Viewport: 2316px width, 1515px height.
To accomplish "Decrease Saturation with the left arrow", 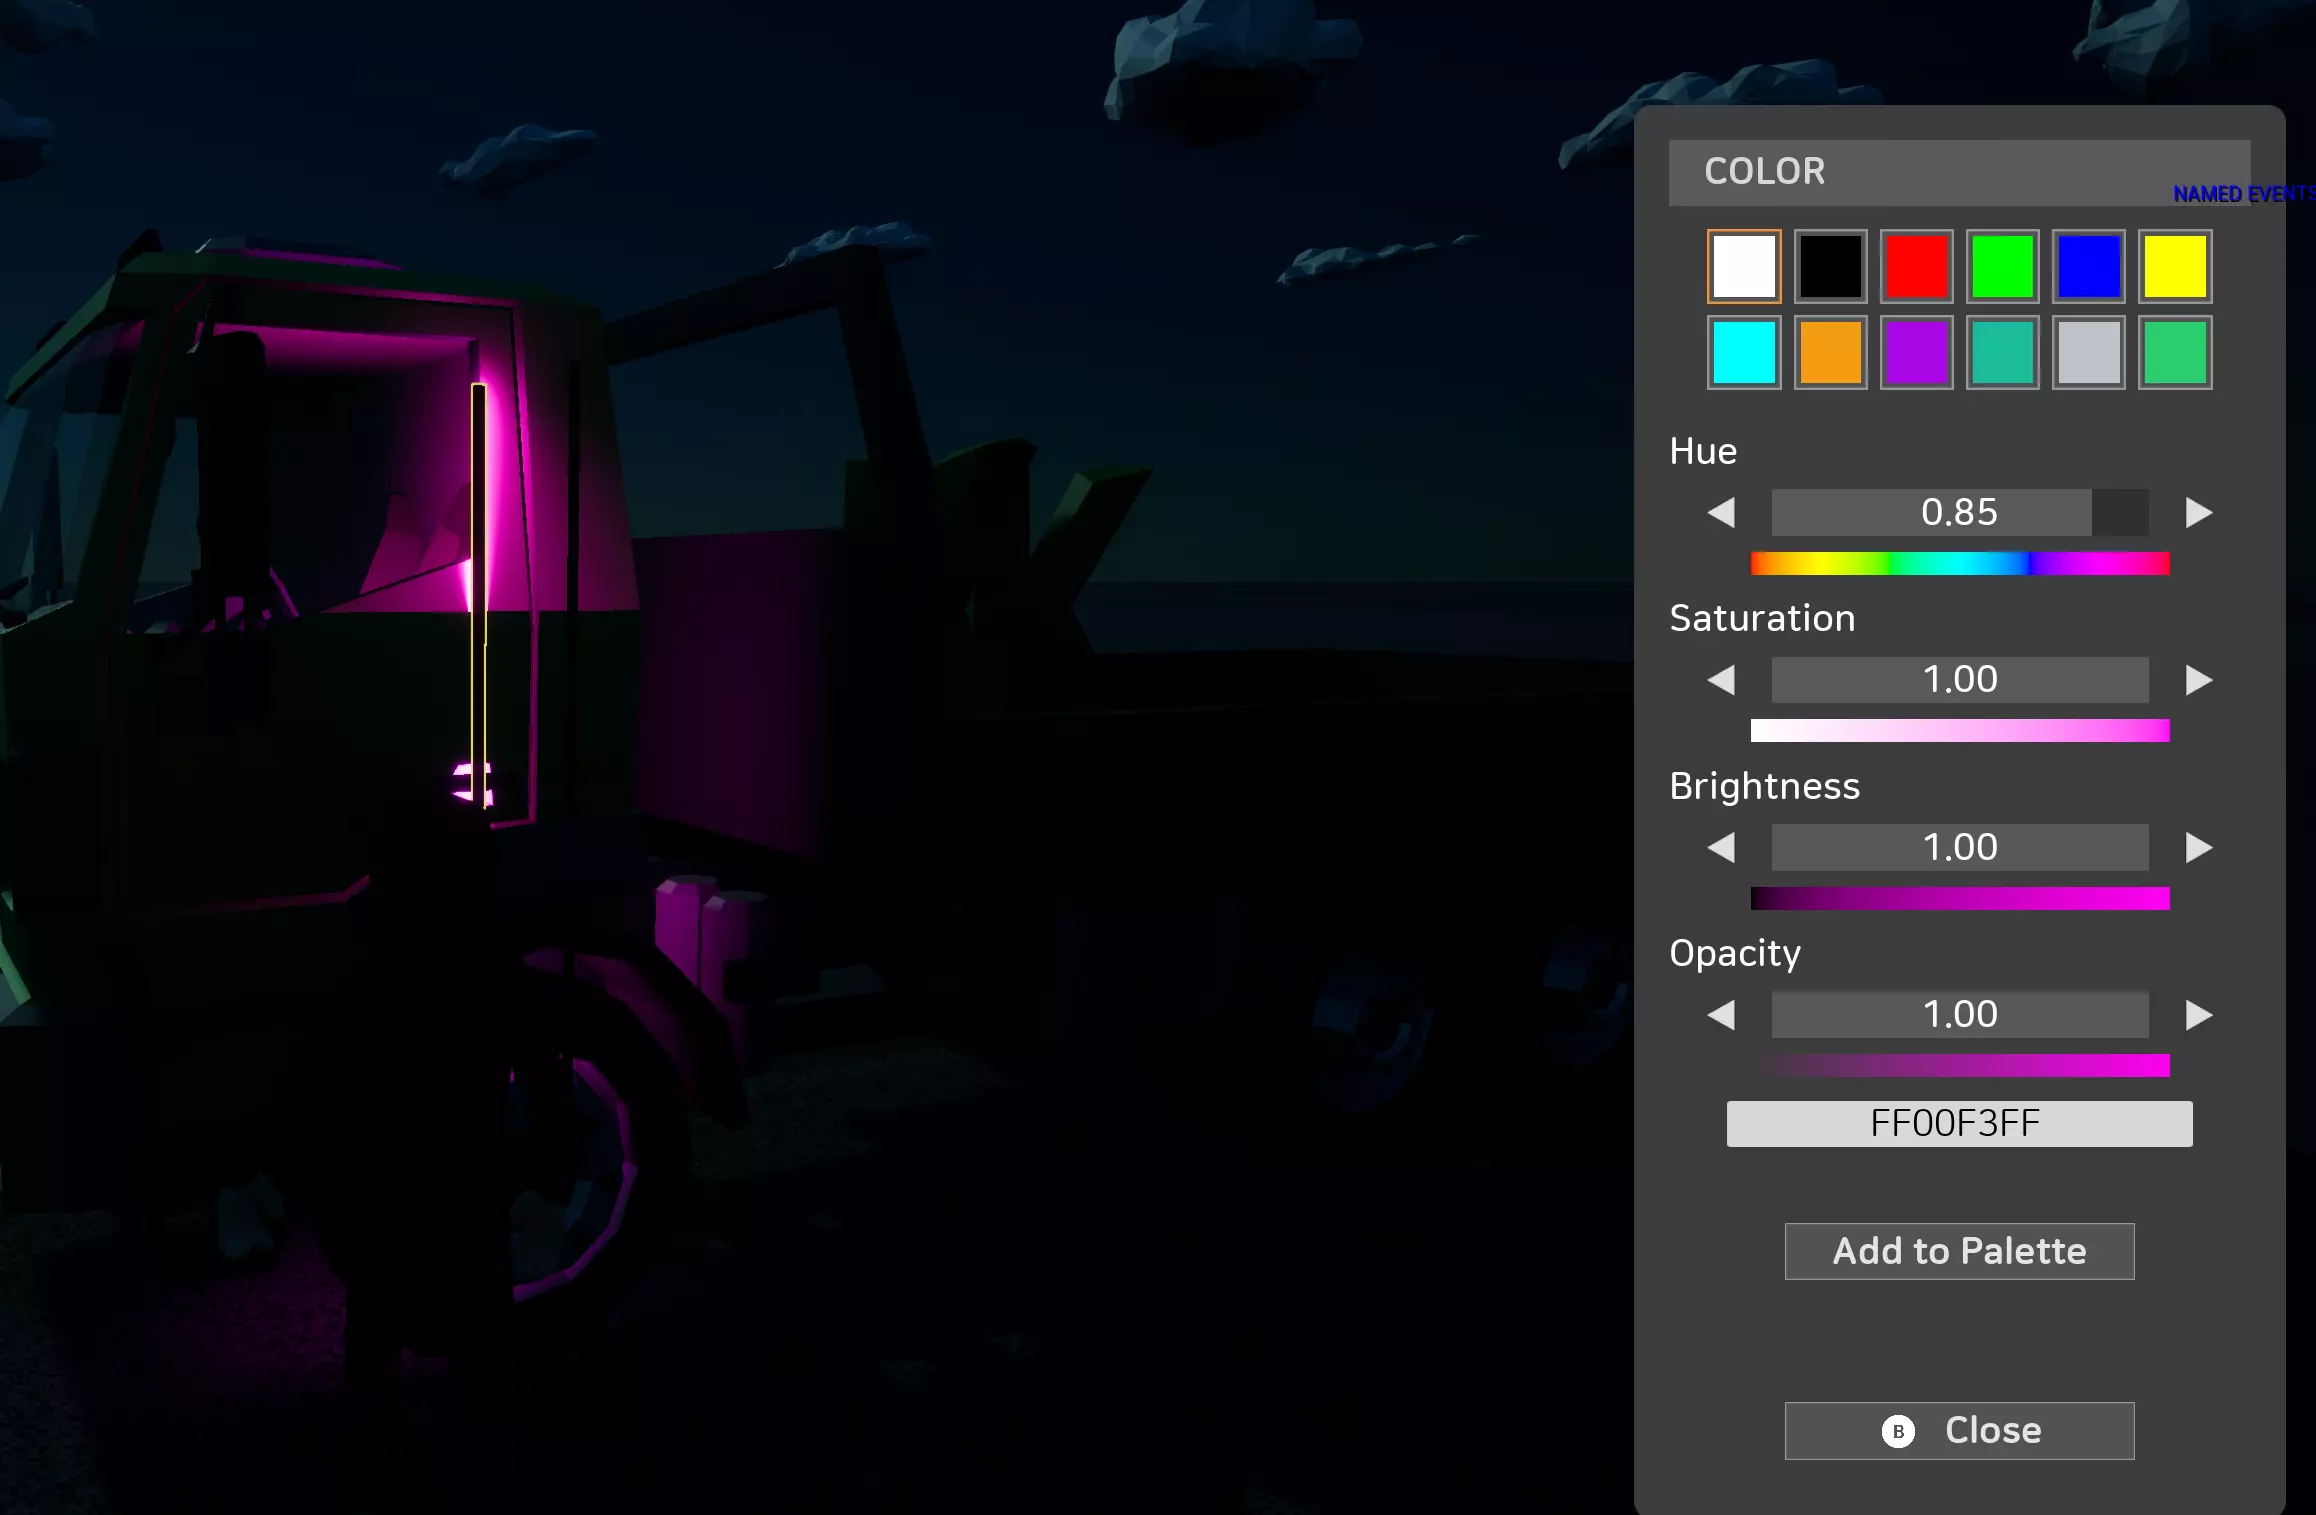I will [x=1721, y=680].
